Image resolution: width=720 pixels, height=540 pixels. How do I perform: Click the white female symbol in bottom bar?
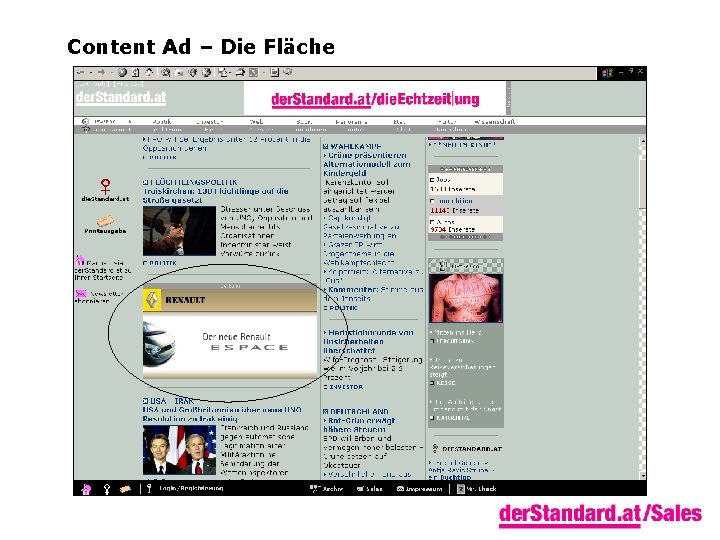pos(107,489)
